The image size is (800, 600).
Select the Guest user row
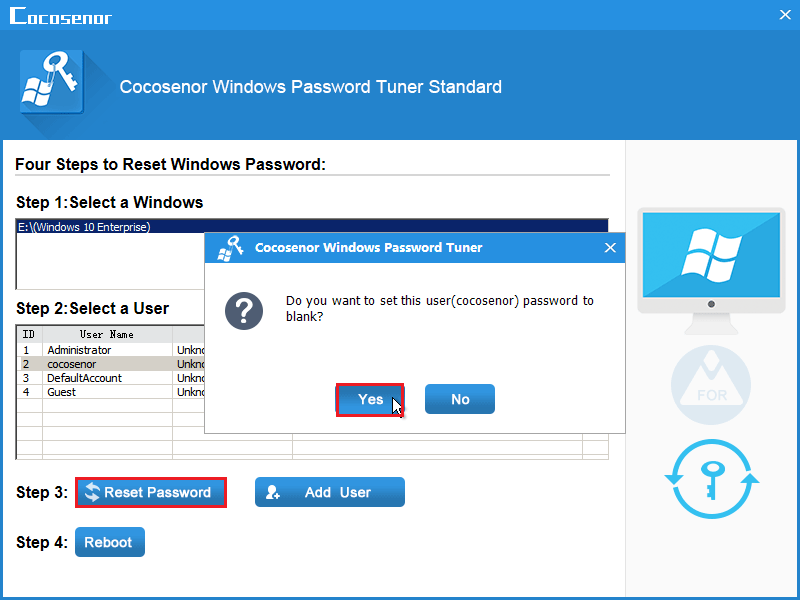click(111, 392)
